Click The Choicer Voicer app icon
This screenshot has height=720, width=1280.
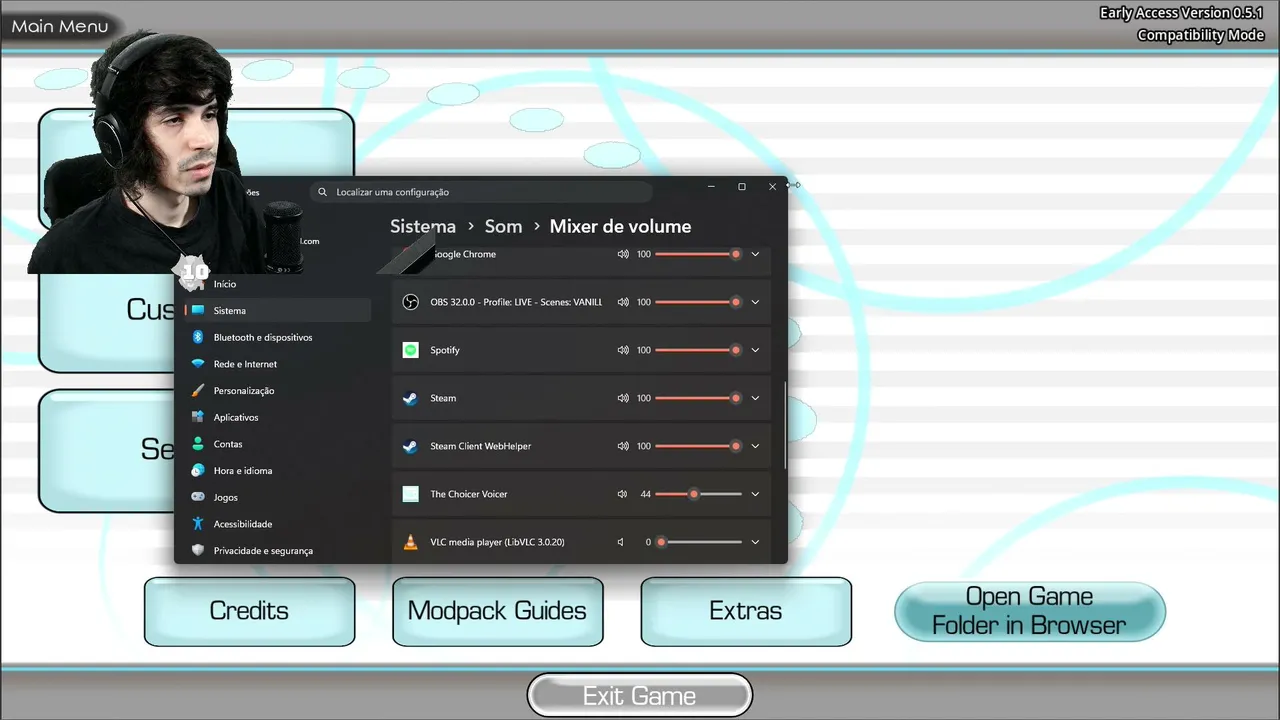pos(410,494)
